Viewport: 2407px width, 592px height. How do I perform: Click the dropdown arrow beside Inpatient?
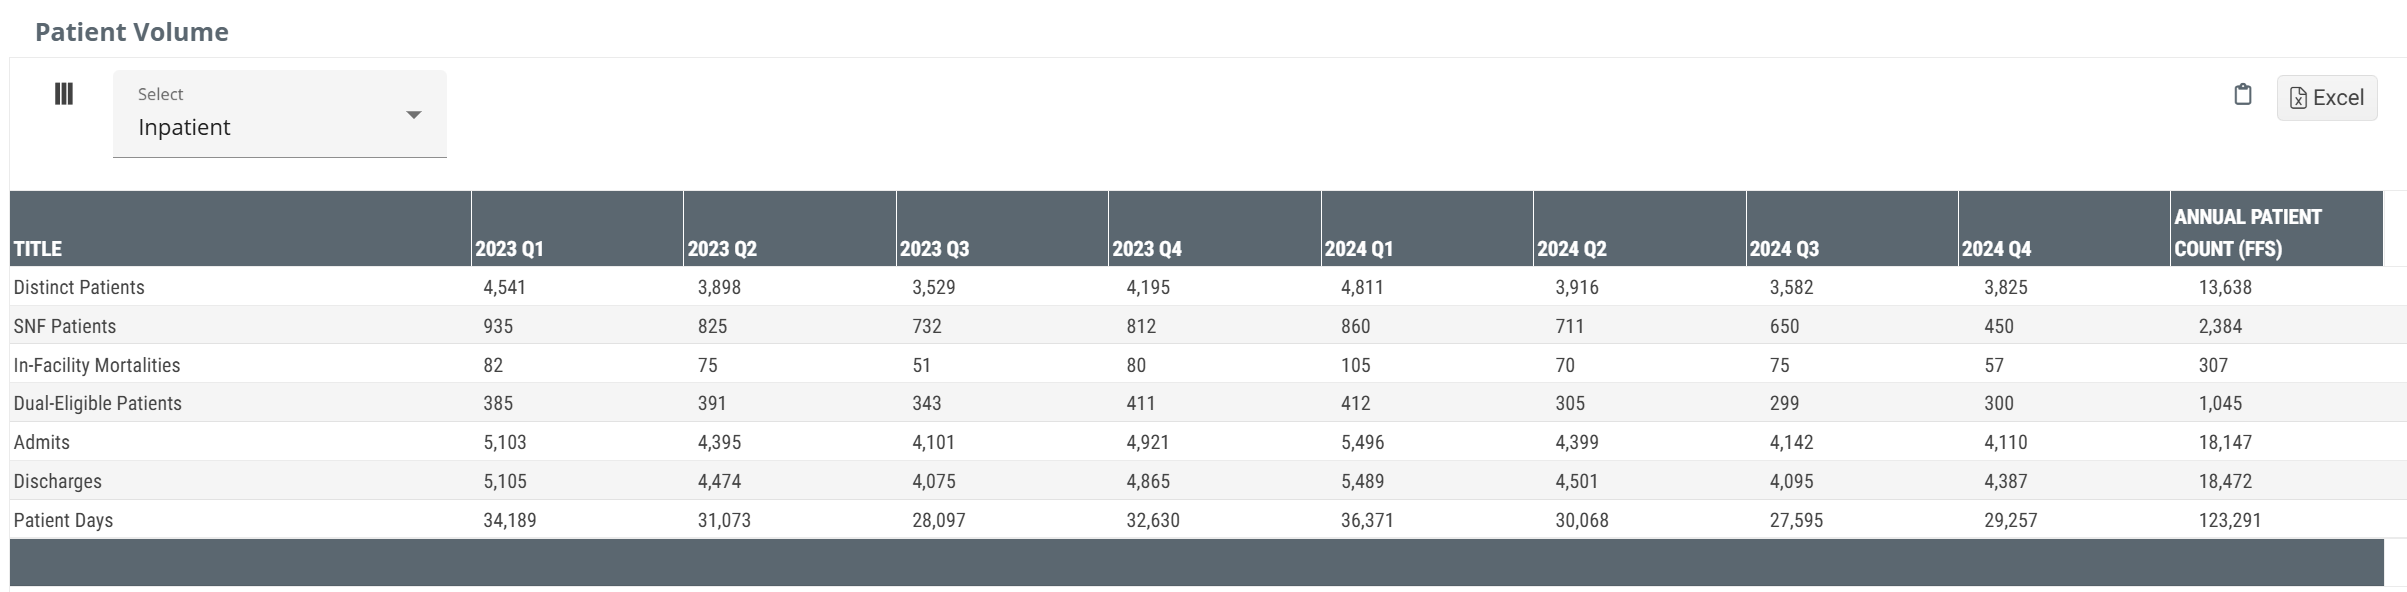coord(413,115)
